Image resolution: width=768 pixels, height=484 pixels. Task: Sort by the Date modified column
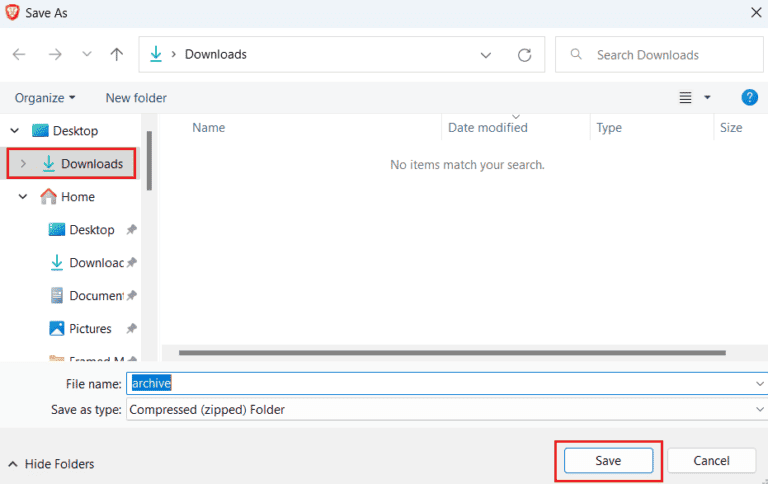488,128
